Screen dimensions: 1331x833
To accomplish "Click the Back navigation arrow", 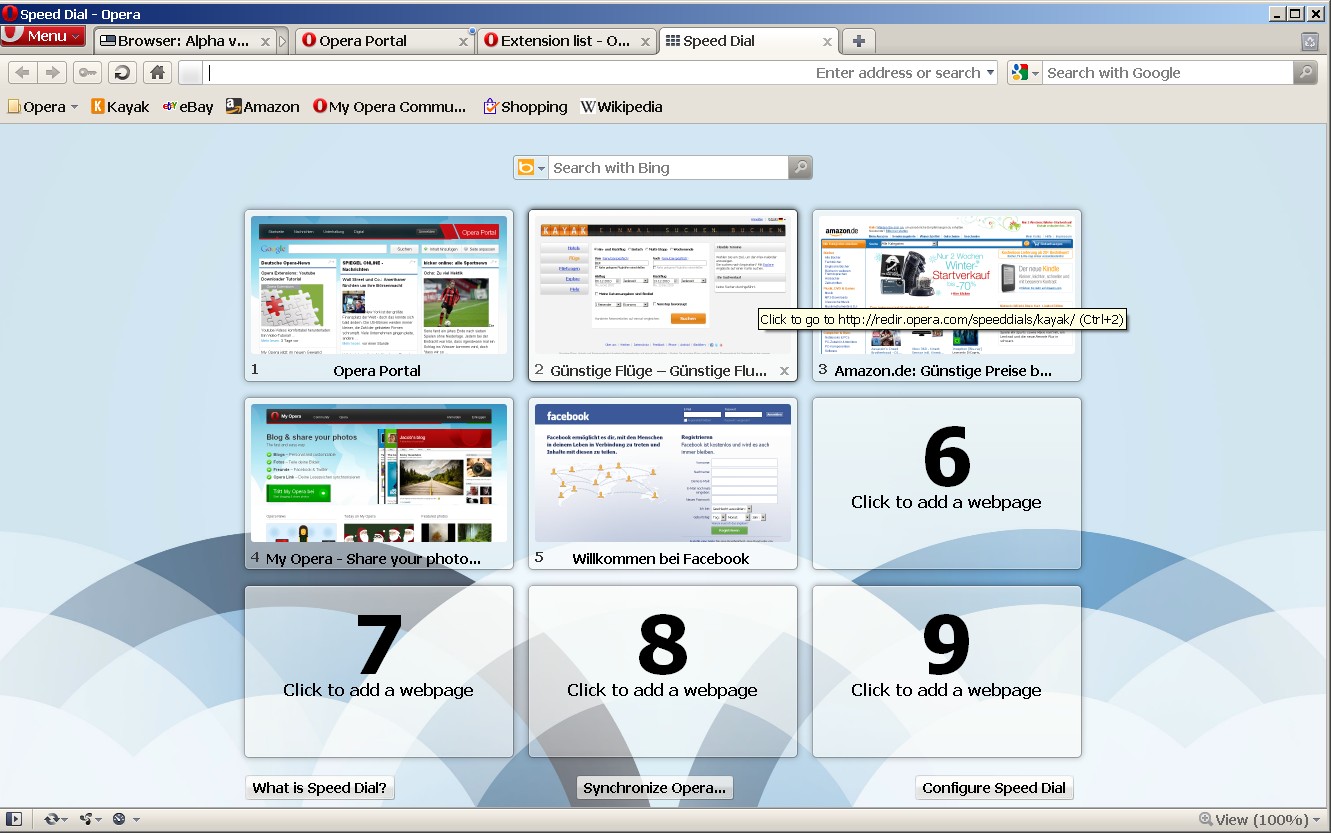I will (x=22, y=72).
